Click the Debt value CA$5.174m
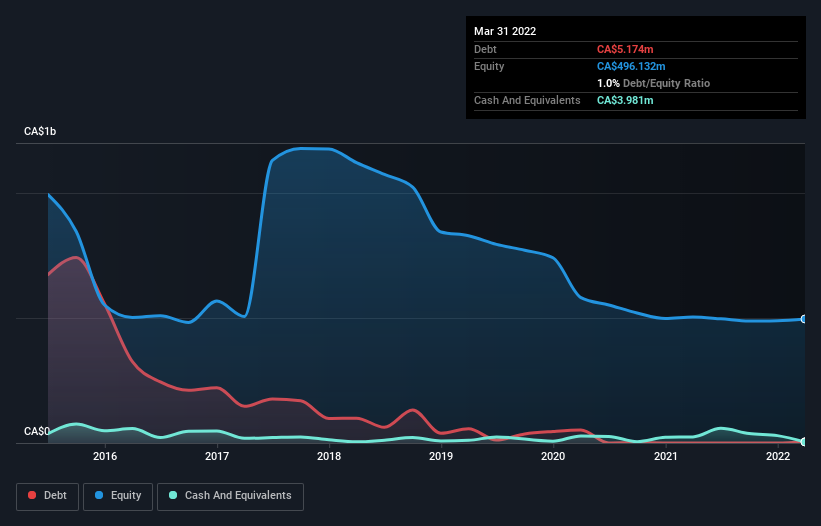 pyautogui.click(x=625, y=49)
